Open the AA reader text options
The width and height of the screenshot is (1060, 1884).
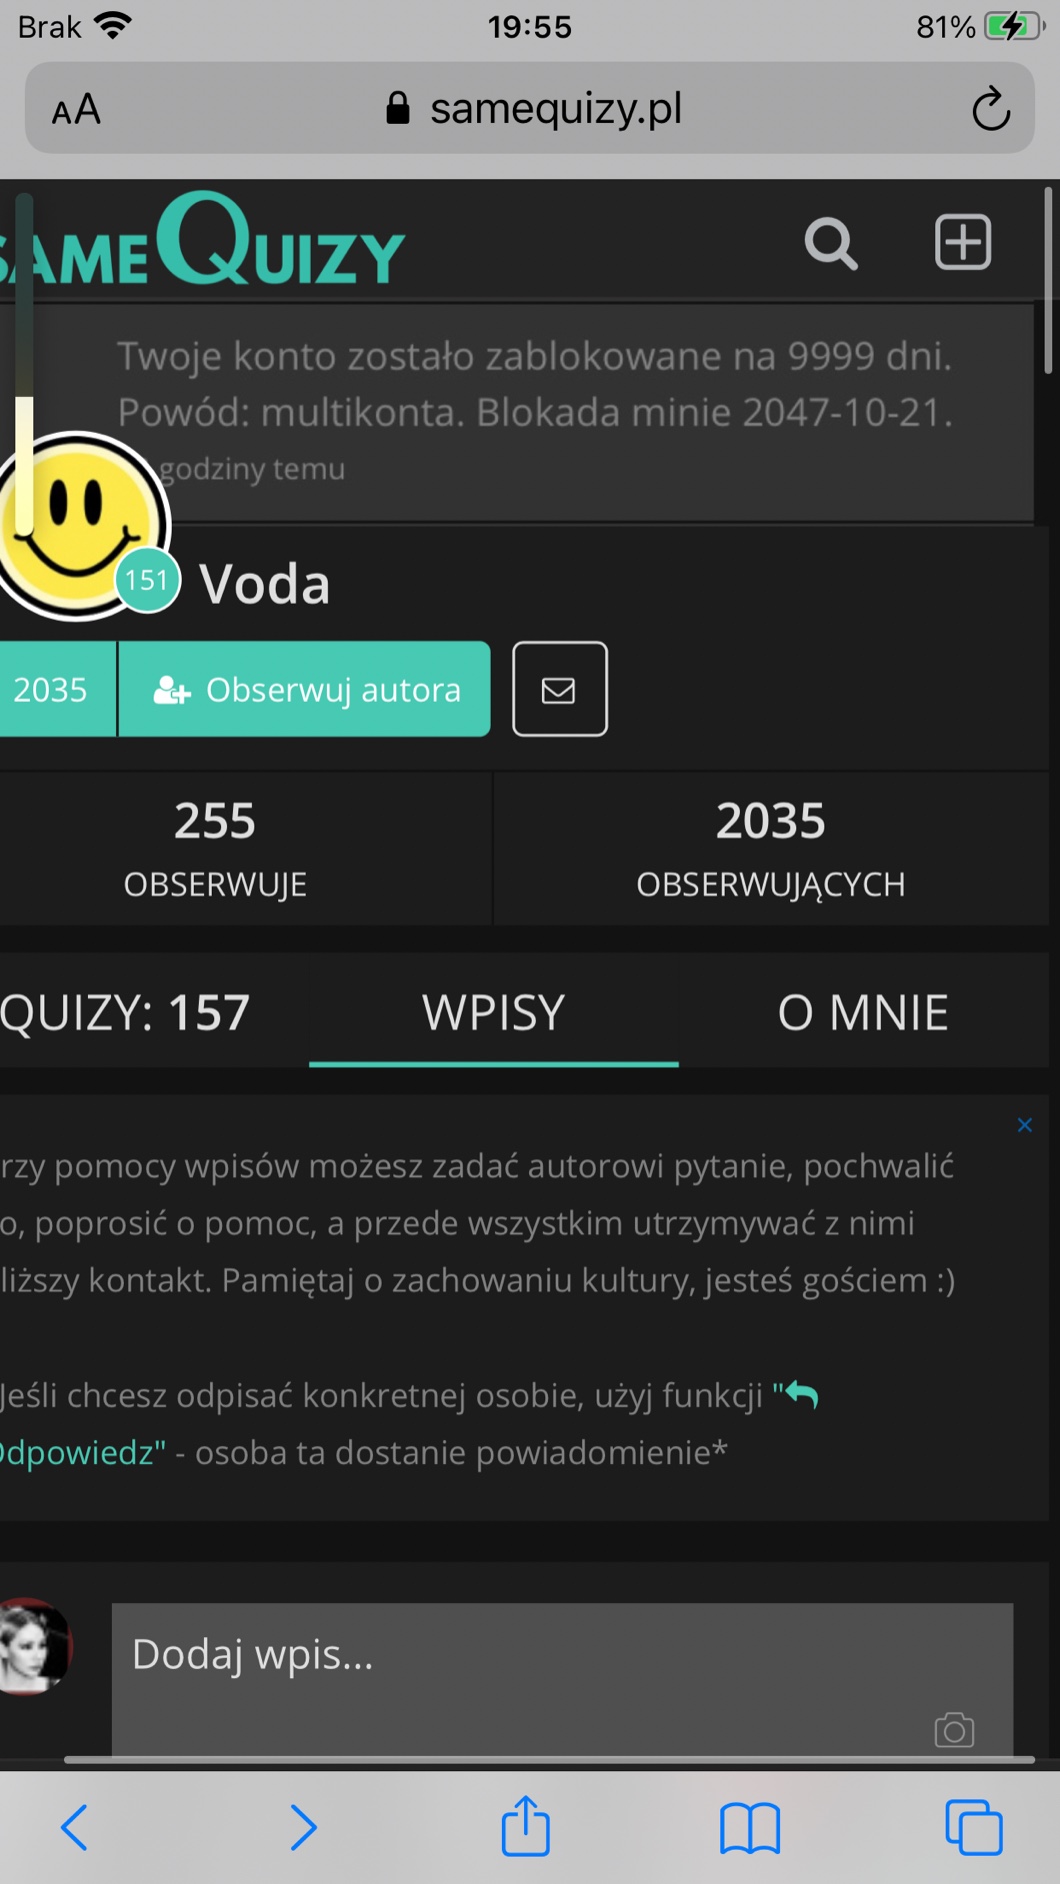(x=76, y=109)
